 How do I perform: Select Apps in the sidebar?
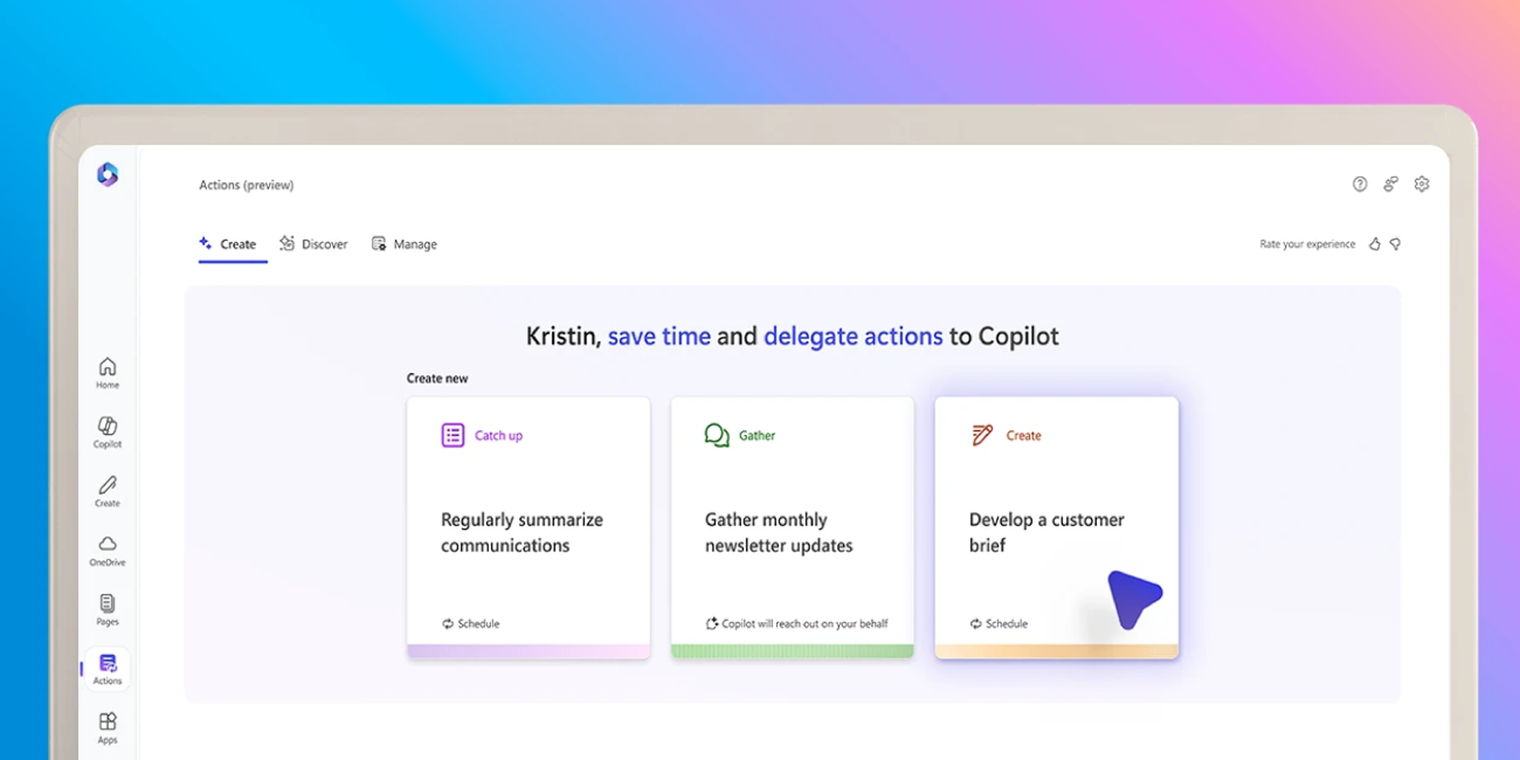click(x=107, y=727)
